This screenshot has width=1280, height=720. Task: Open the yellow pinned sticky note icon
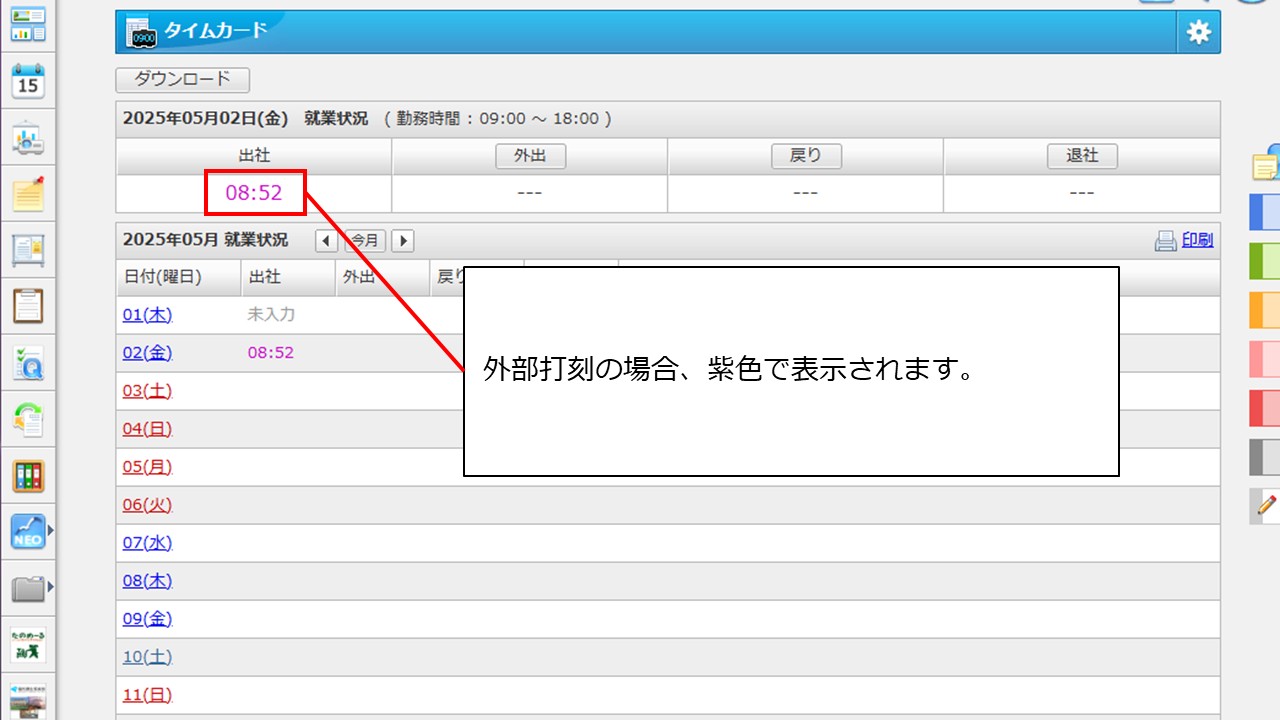[28, 193]
